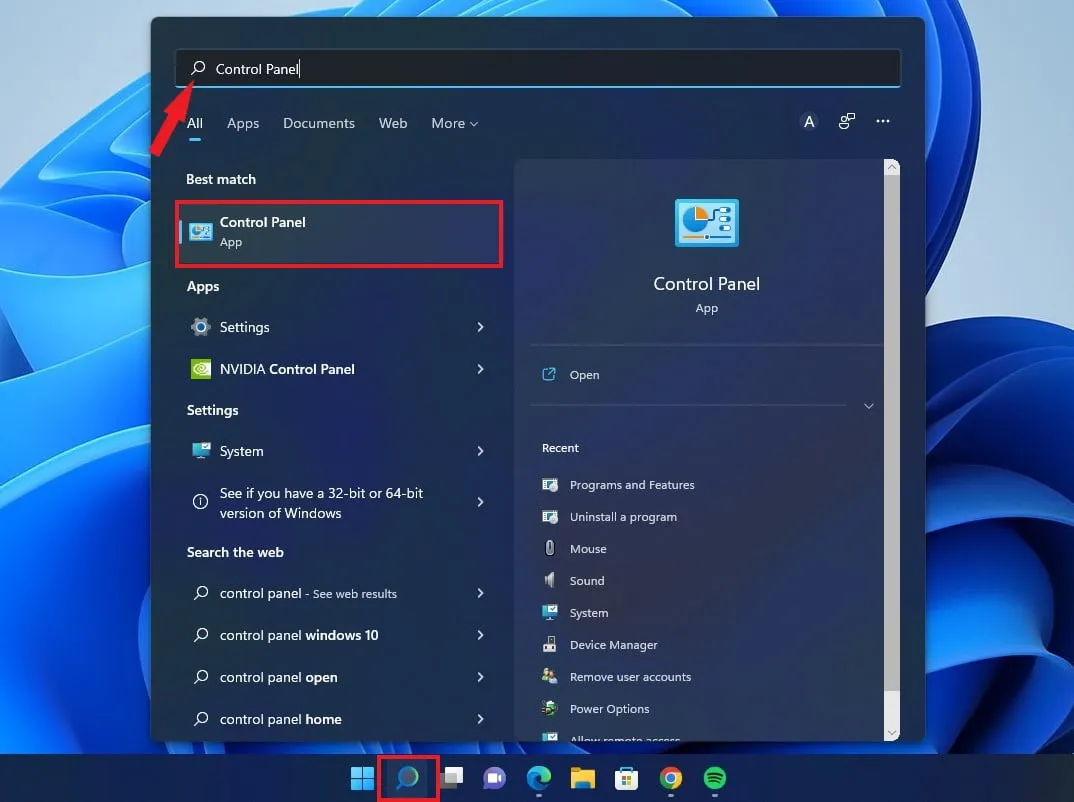Click the Windows Start button in taskbar
This screenshot has width=1074, height=802.
coord(362,778)
